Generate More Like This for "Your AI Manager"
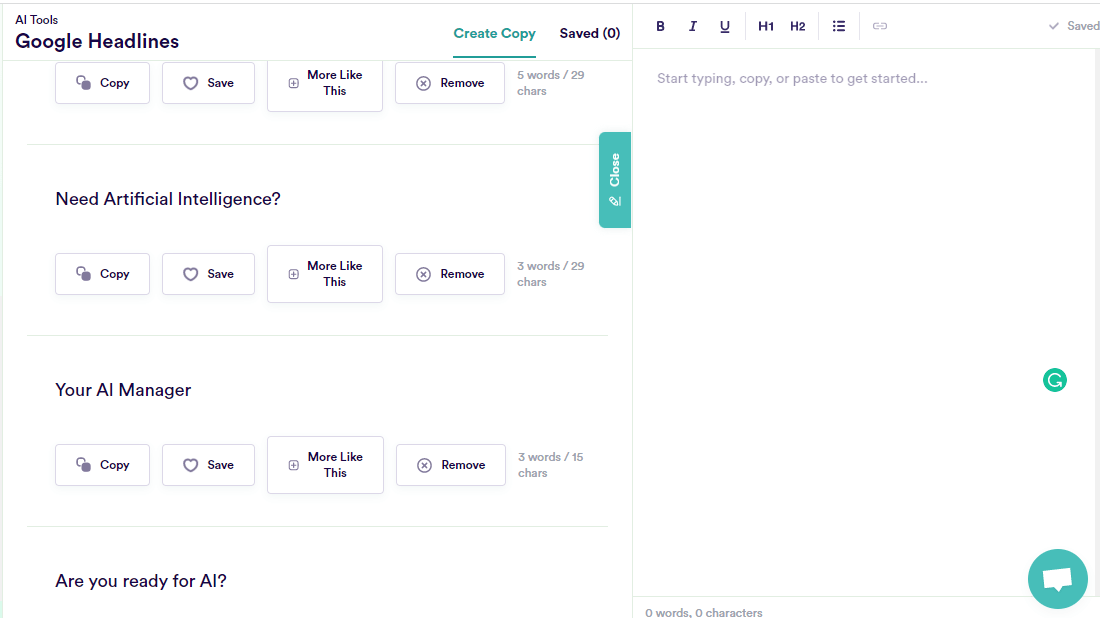1100x618 pixels. point(326,464)
